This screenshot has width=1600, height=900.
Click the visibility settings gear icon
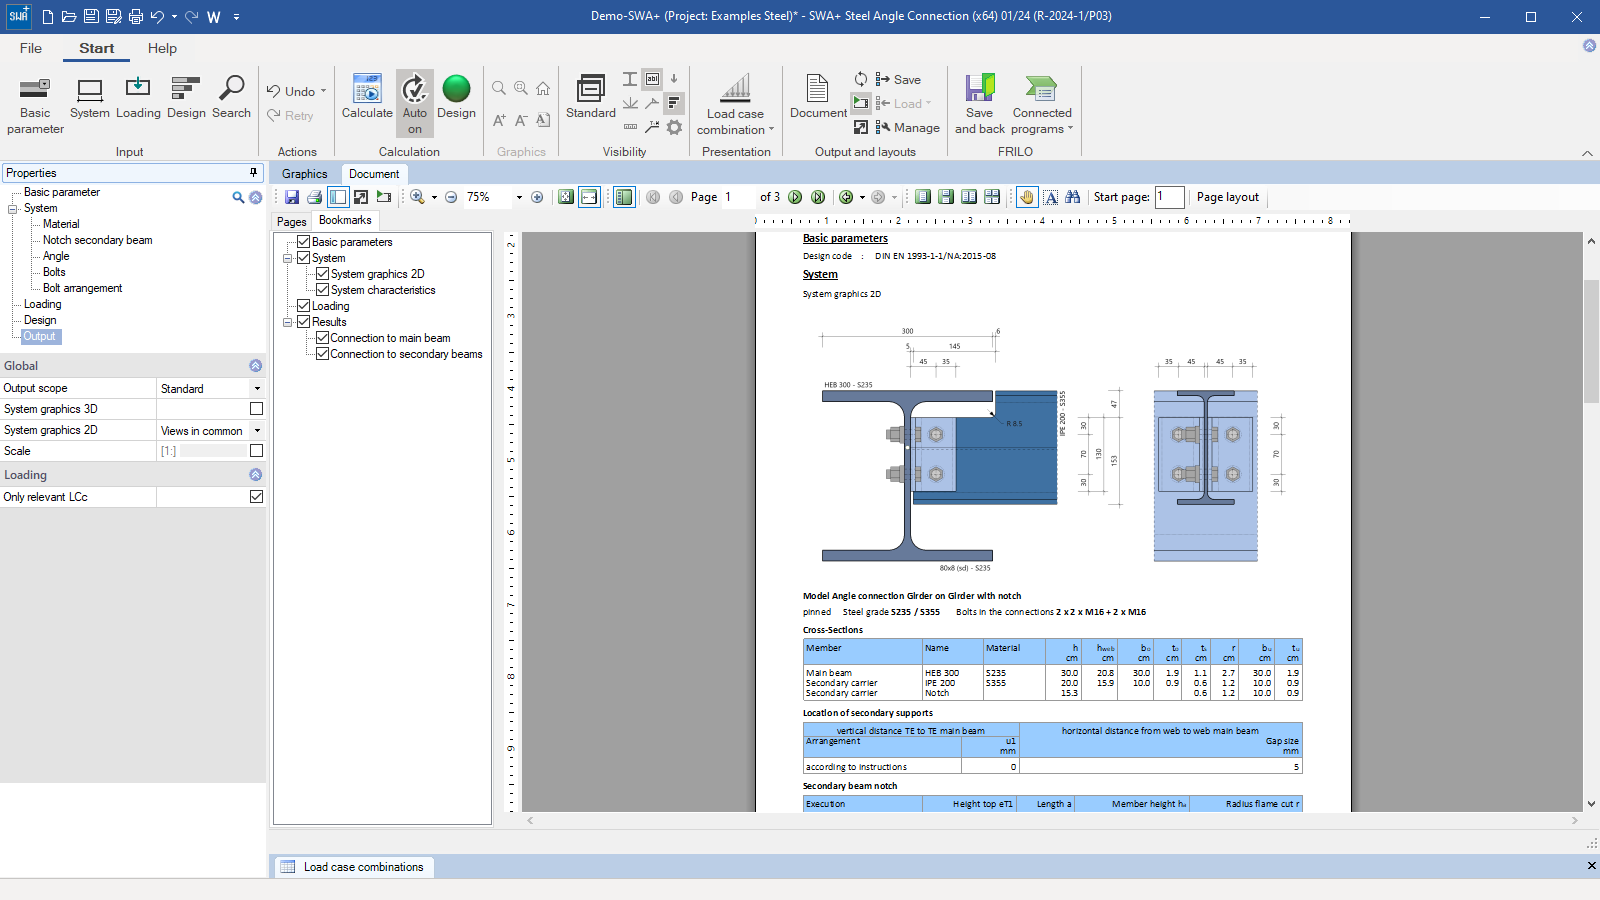[675, 127]
